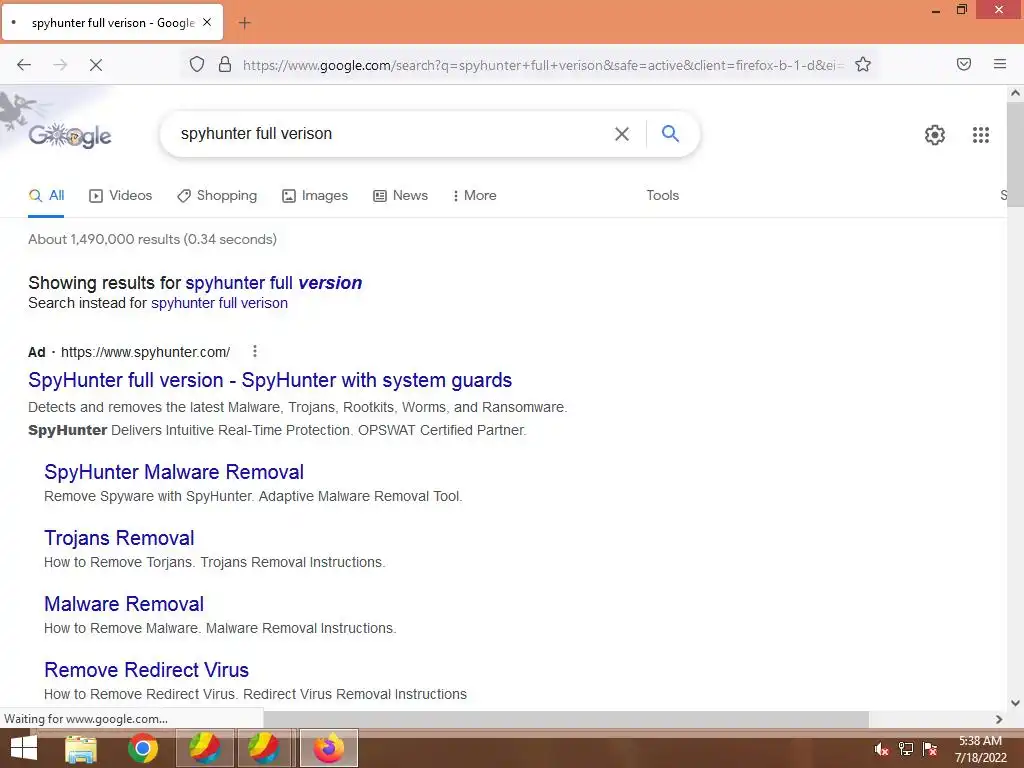Screen dimensions: 1024x768
Task: Launch Google Chrome from taskbar
Action: 142,748
